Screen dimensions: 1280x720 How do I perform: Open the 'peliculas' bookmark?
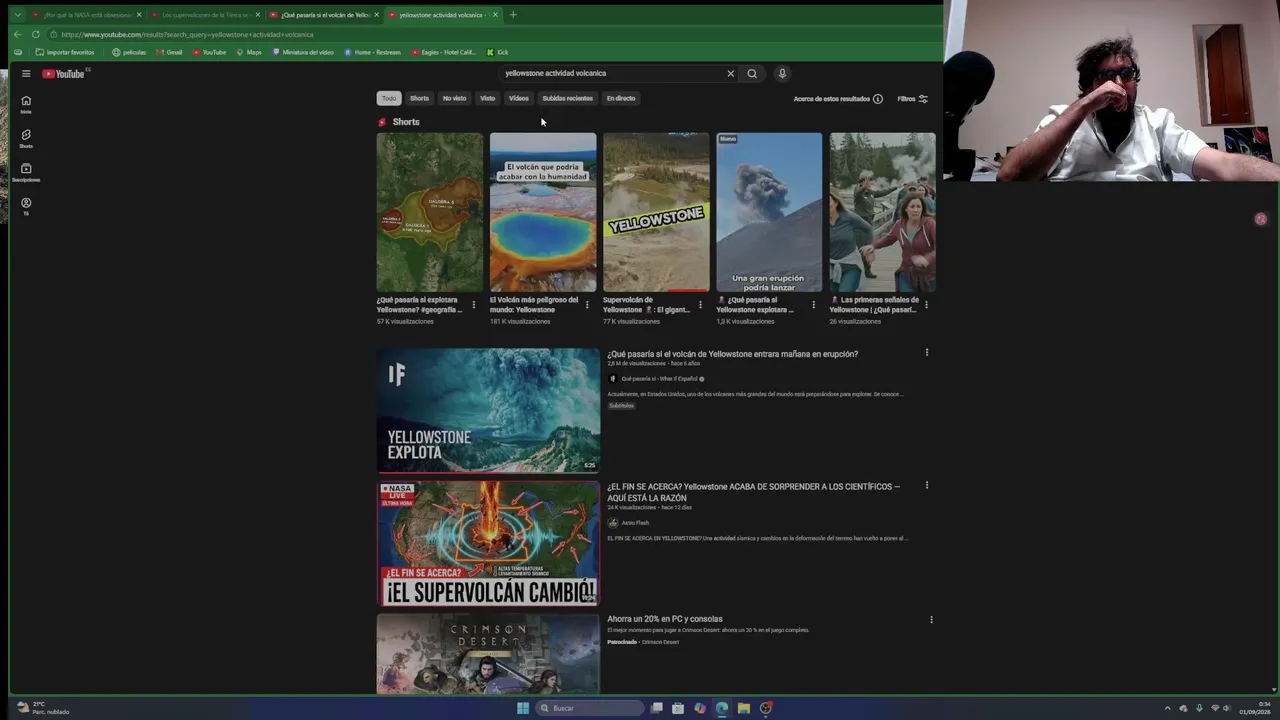[x=129, y=52]
